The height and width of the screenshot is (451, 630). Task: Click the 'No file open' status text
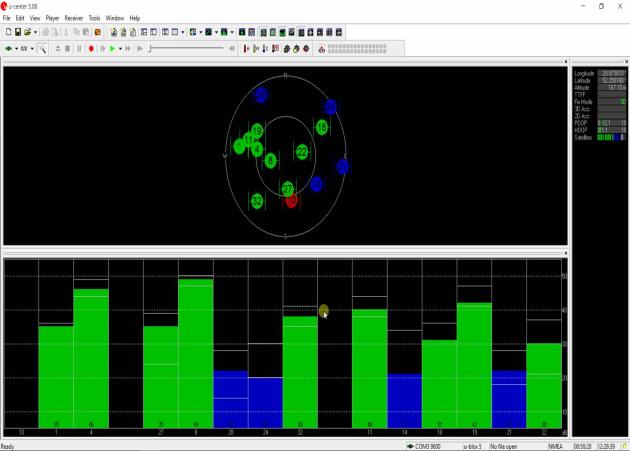pos(503,447)
